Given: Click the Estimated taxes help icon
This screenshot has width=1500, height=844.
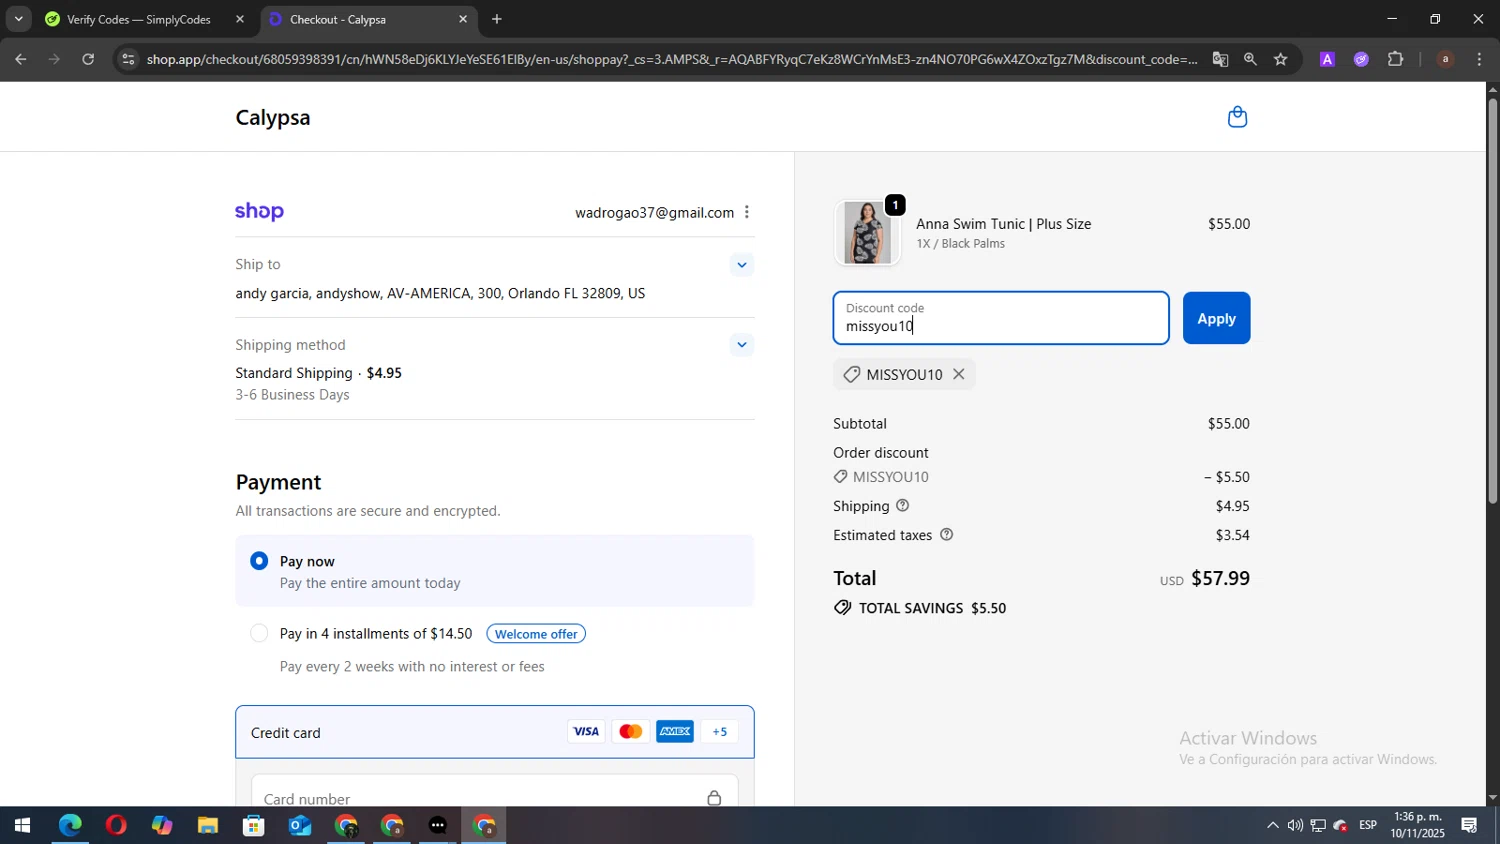Looking at the screenshot, I should (946, 535).
